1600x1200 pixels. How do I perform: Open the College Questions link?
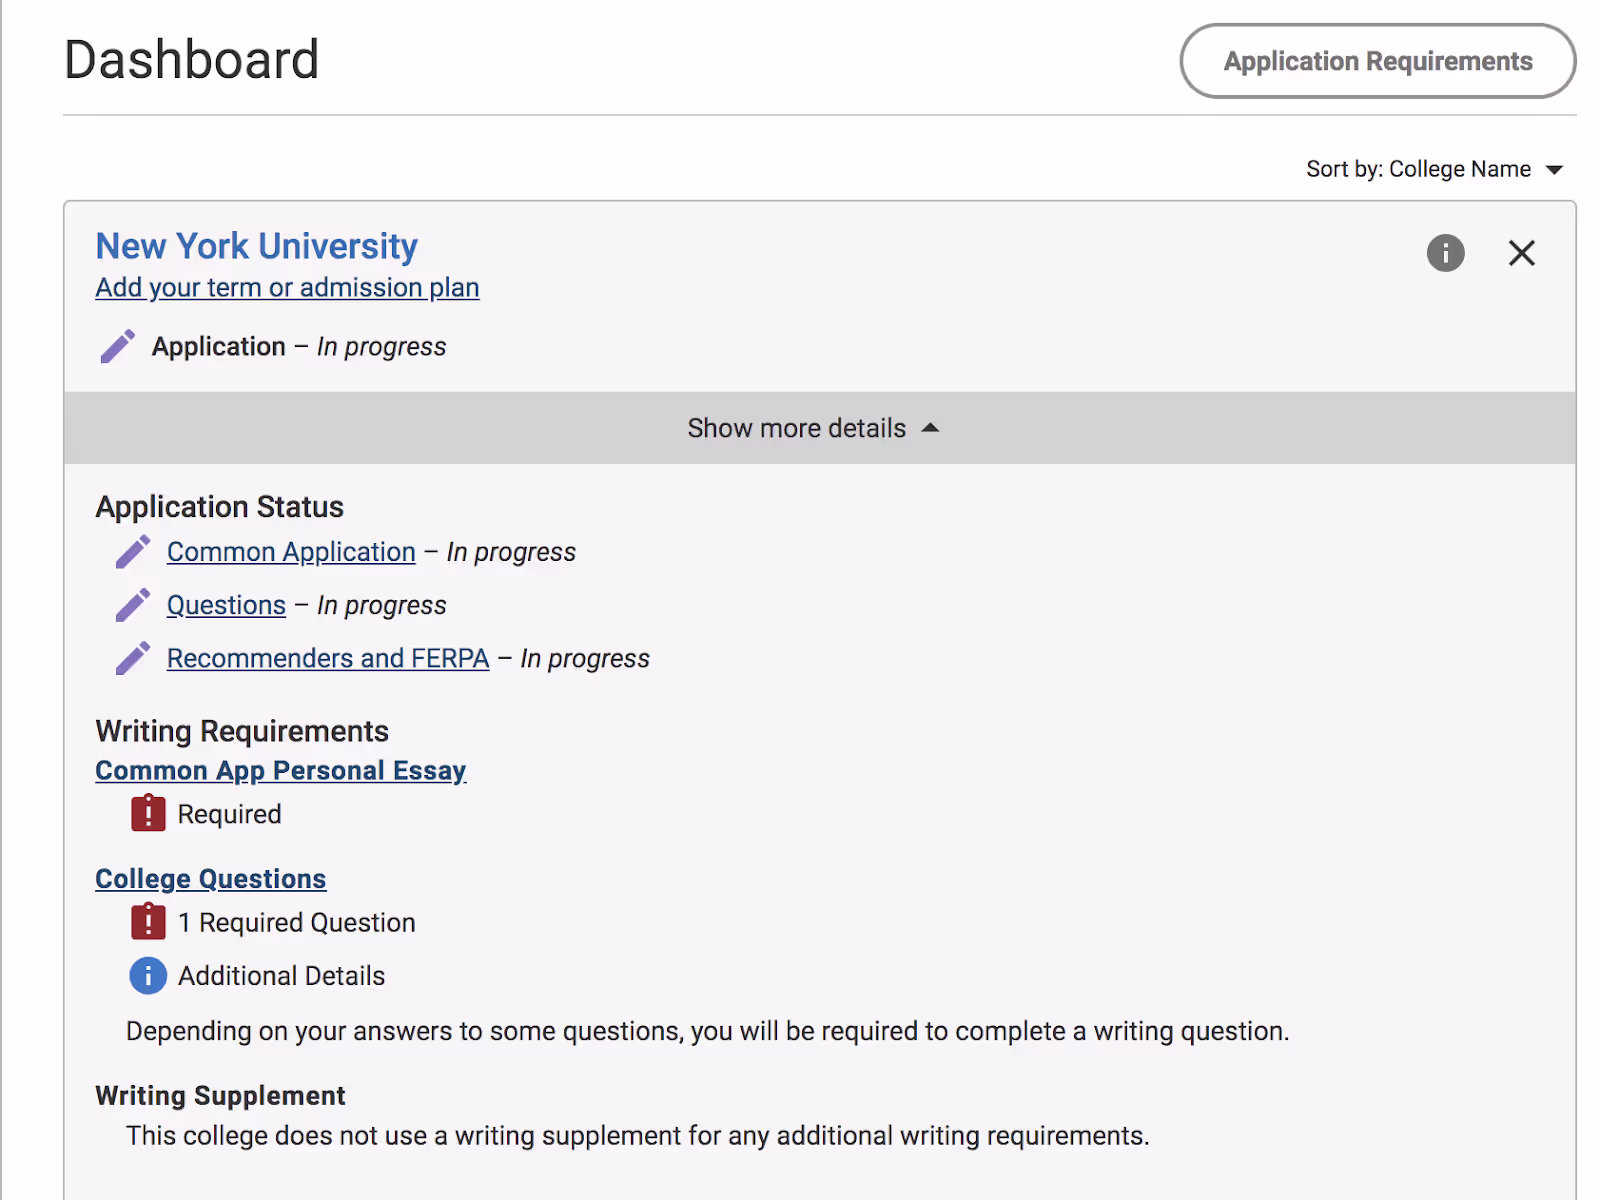211,879
